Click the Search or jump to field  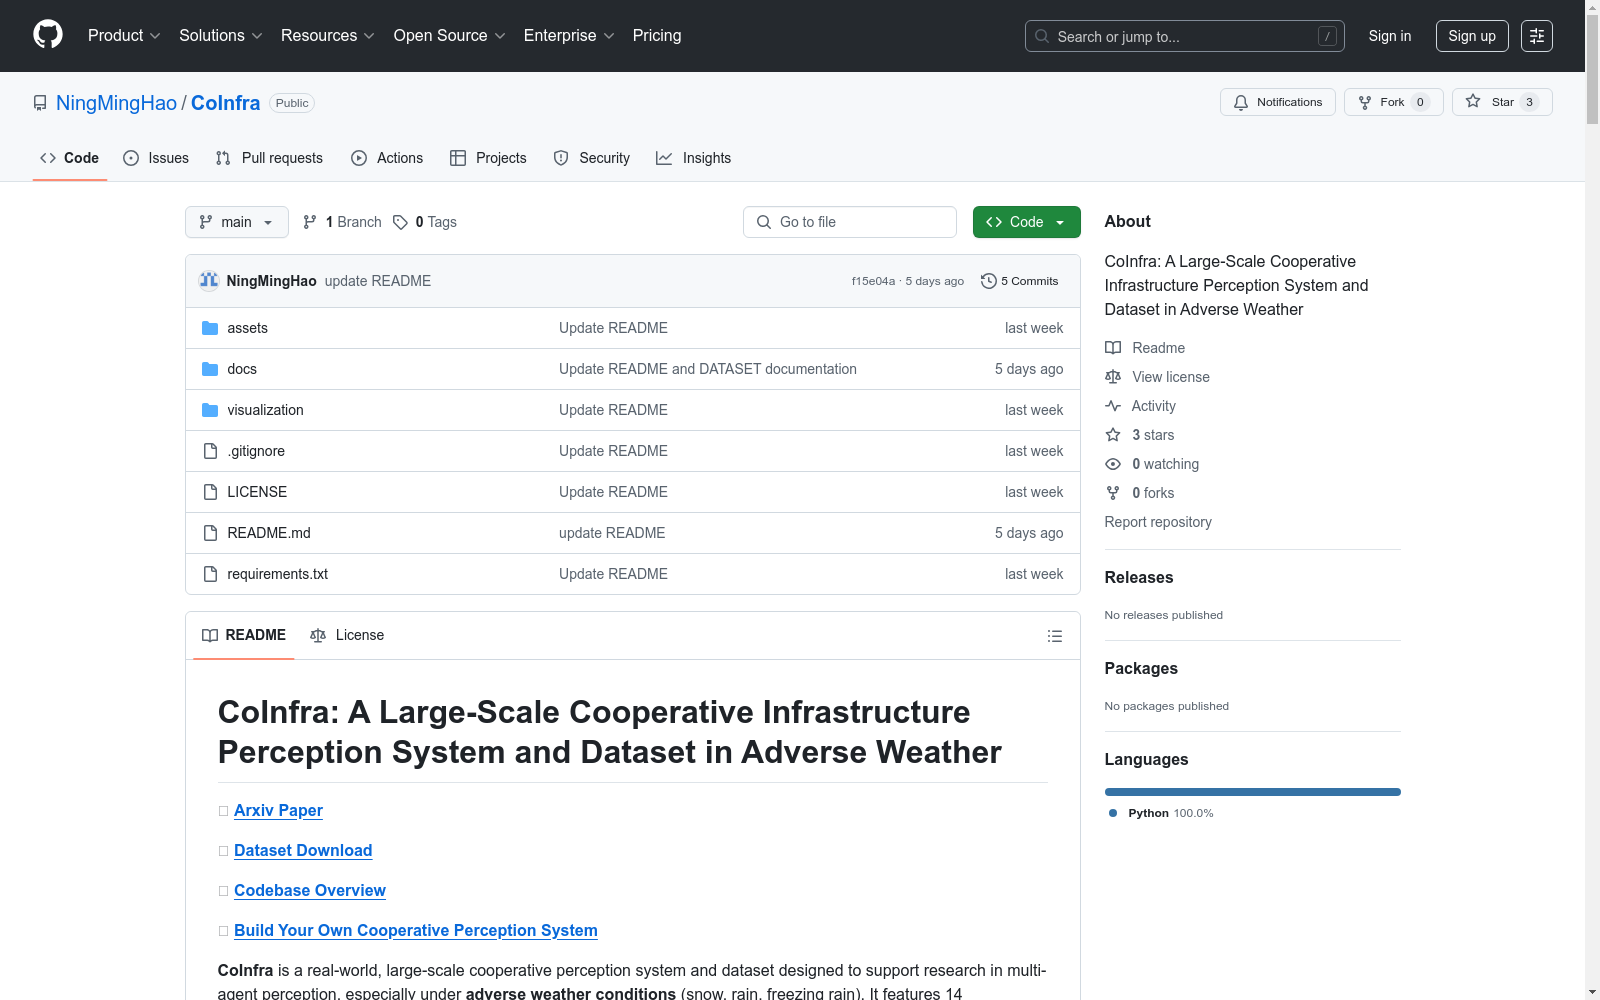tap(1185, 36)
